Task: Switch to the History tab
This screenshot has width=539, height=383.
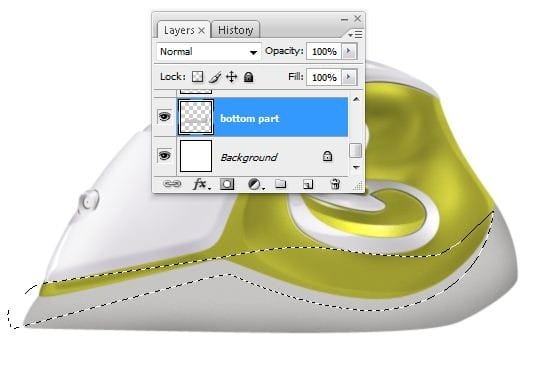Action: click(x=235, y=30)
